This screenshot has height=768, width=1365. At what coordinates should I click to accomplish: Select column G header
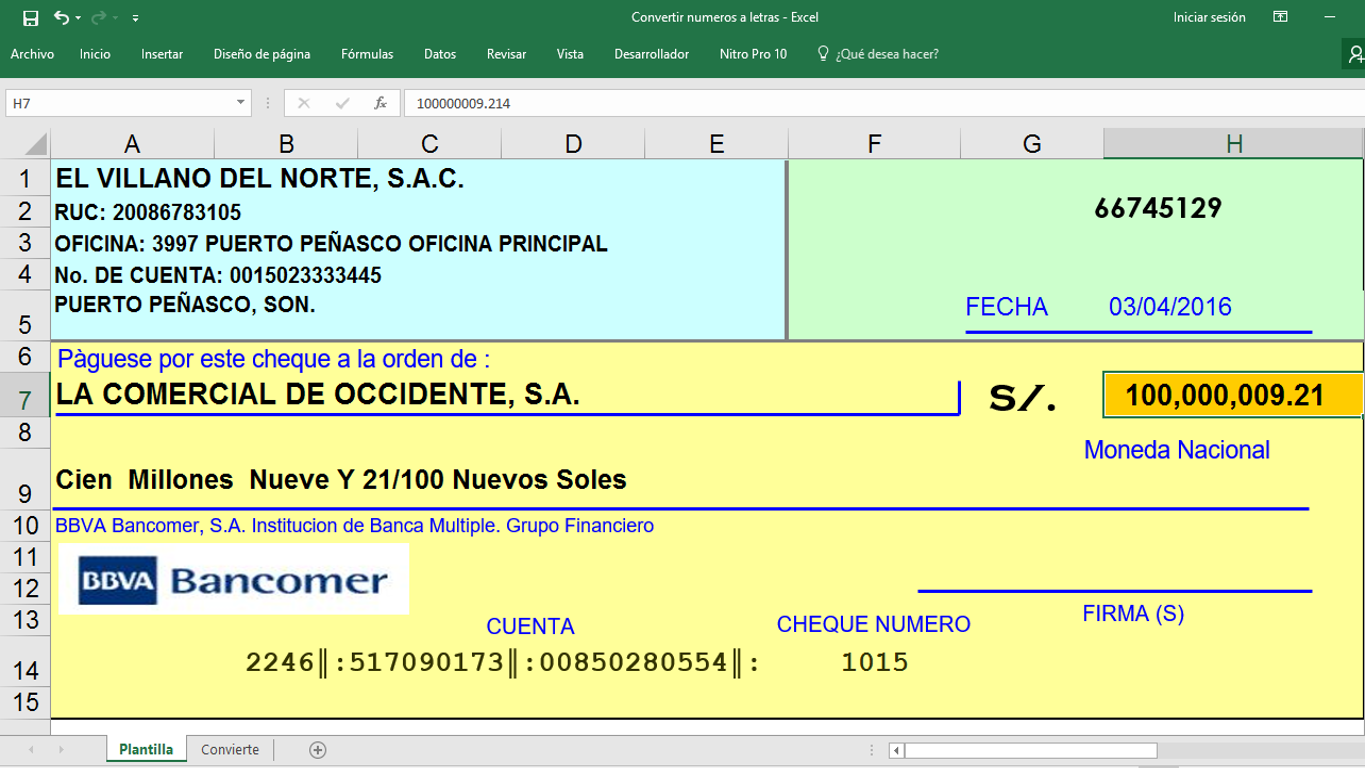coord(1032,144)
